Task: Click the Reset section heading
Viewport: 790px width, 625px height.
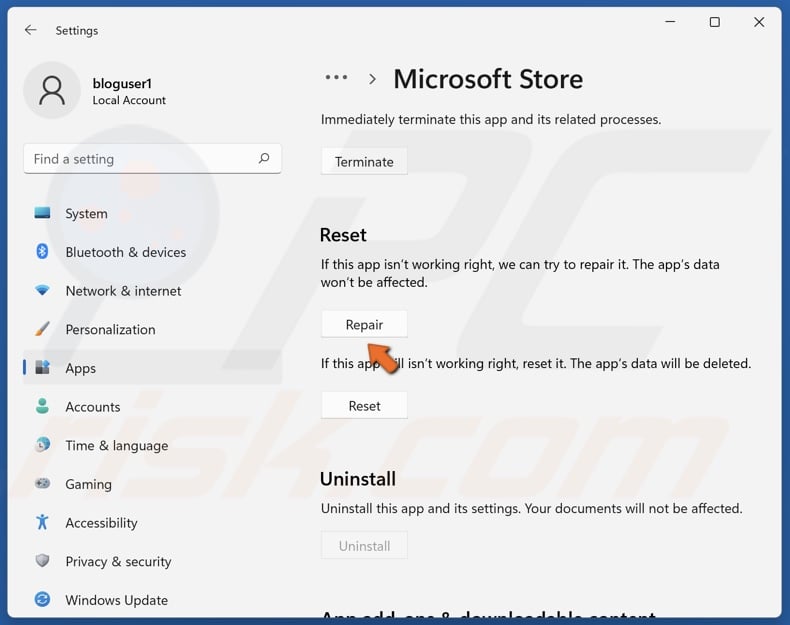Action: [343, 235]
